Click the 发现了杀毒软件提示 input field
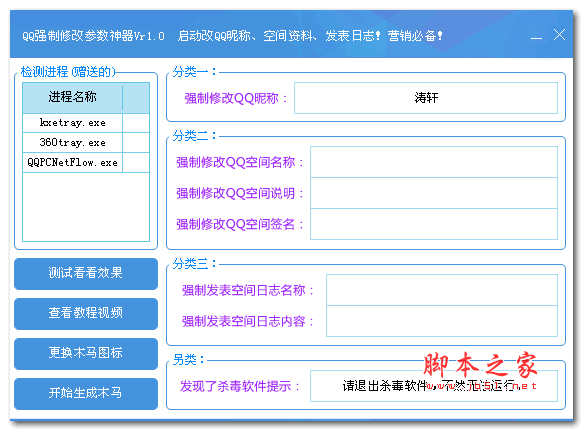This screenshot has width=584, height=432. coord(434,386)
